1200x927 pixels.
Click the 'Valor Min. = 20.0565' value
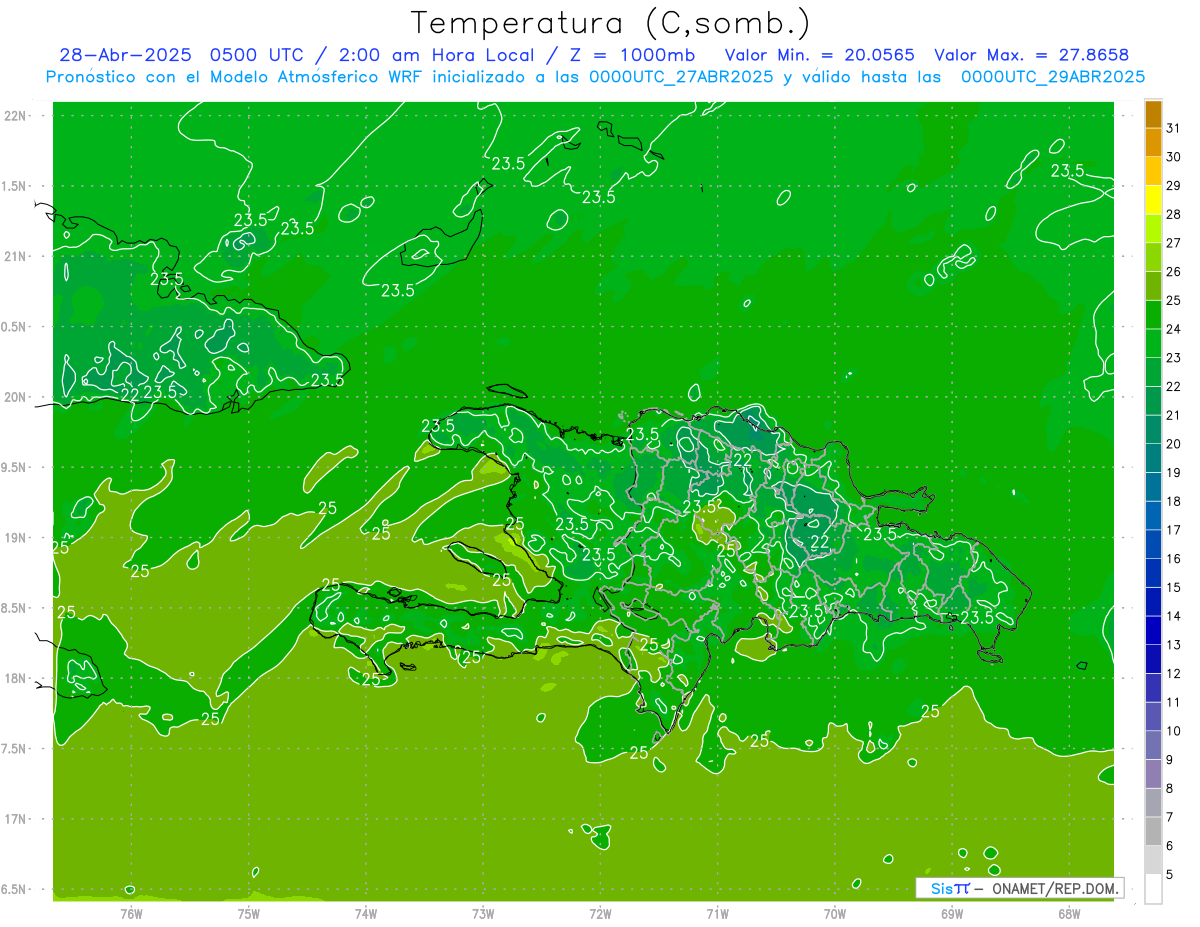[x=819, y=56]
